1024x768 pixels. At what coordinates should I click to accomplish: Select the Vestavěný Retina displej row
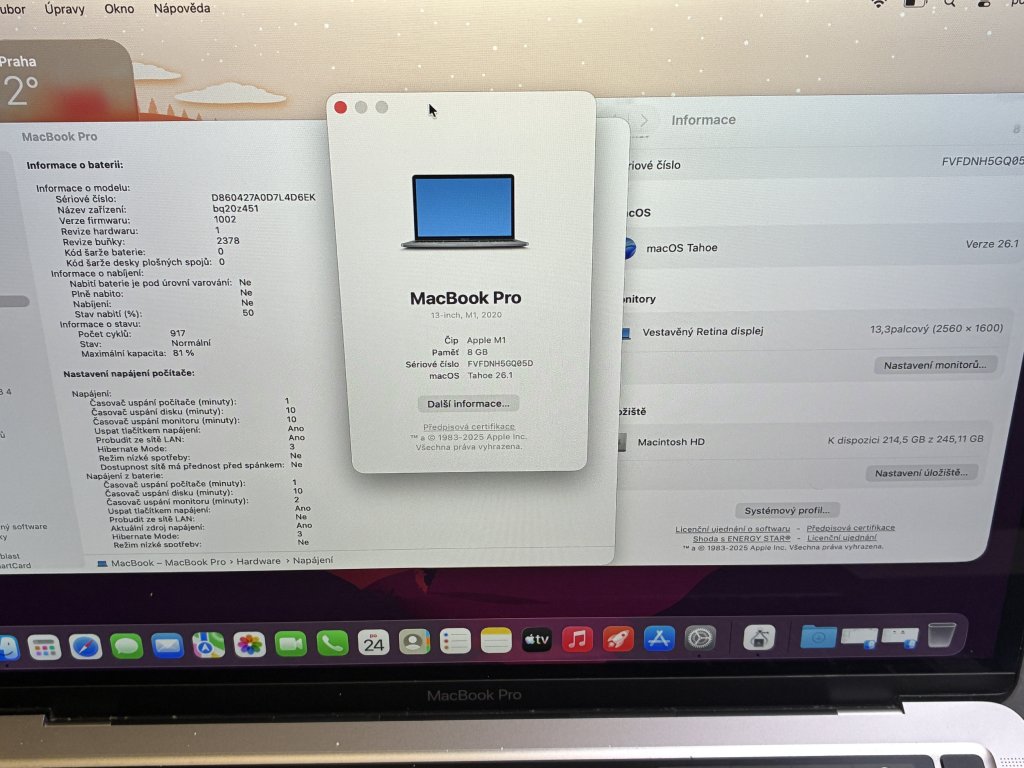812,330
